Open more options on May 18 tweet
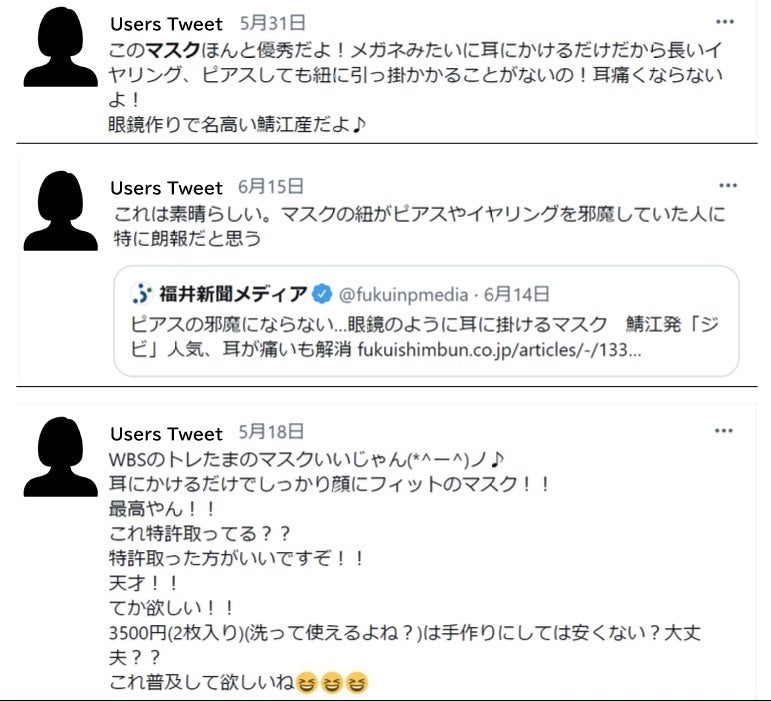 [724, 431]
